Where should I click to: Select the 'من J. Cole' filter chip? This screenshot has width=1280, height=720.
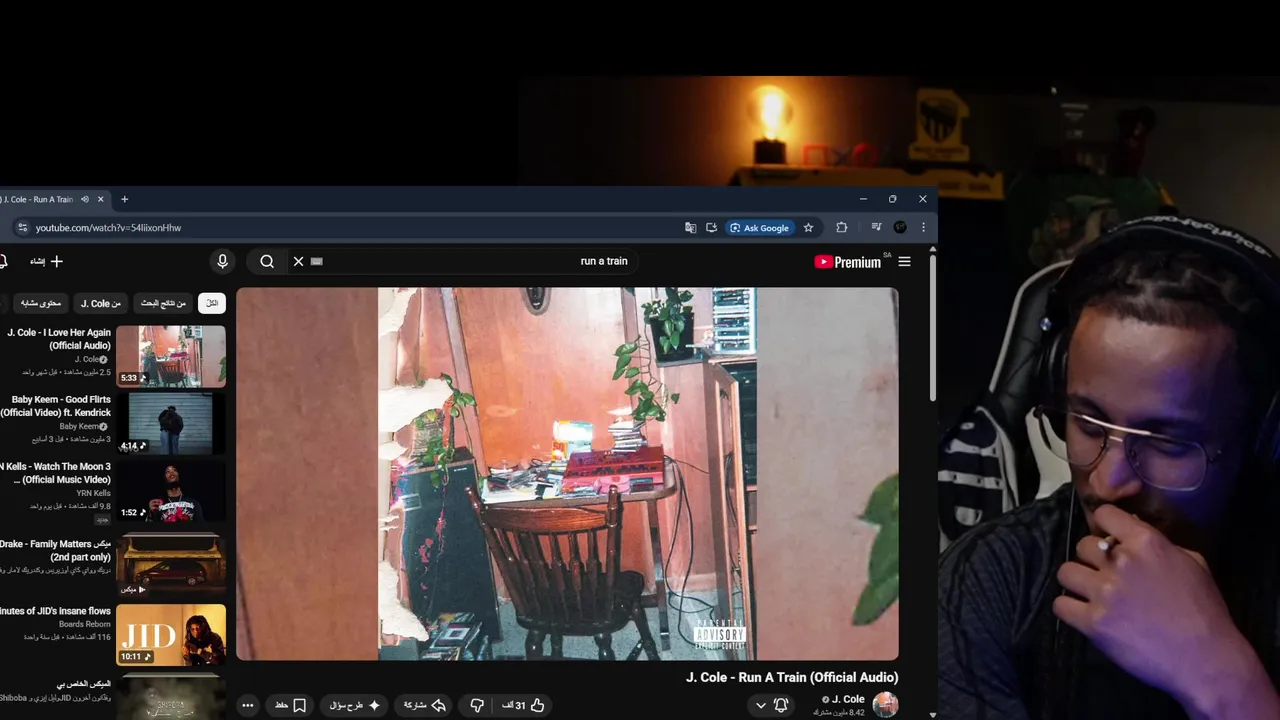[x=101, y=303]
